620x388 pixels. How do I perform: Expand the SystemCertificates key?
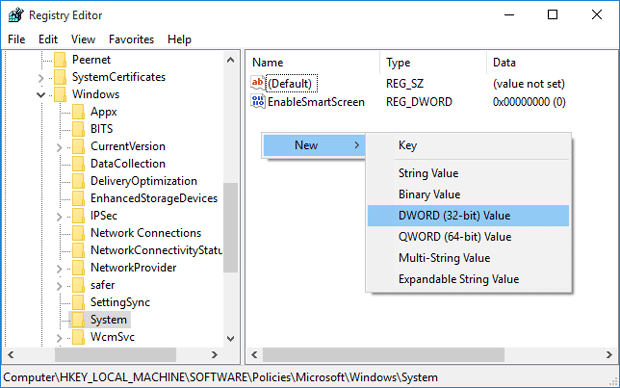[41, 78]
